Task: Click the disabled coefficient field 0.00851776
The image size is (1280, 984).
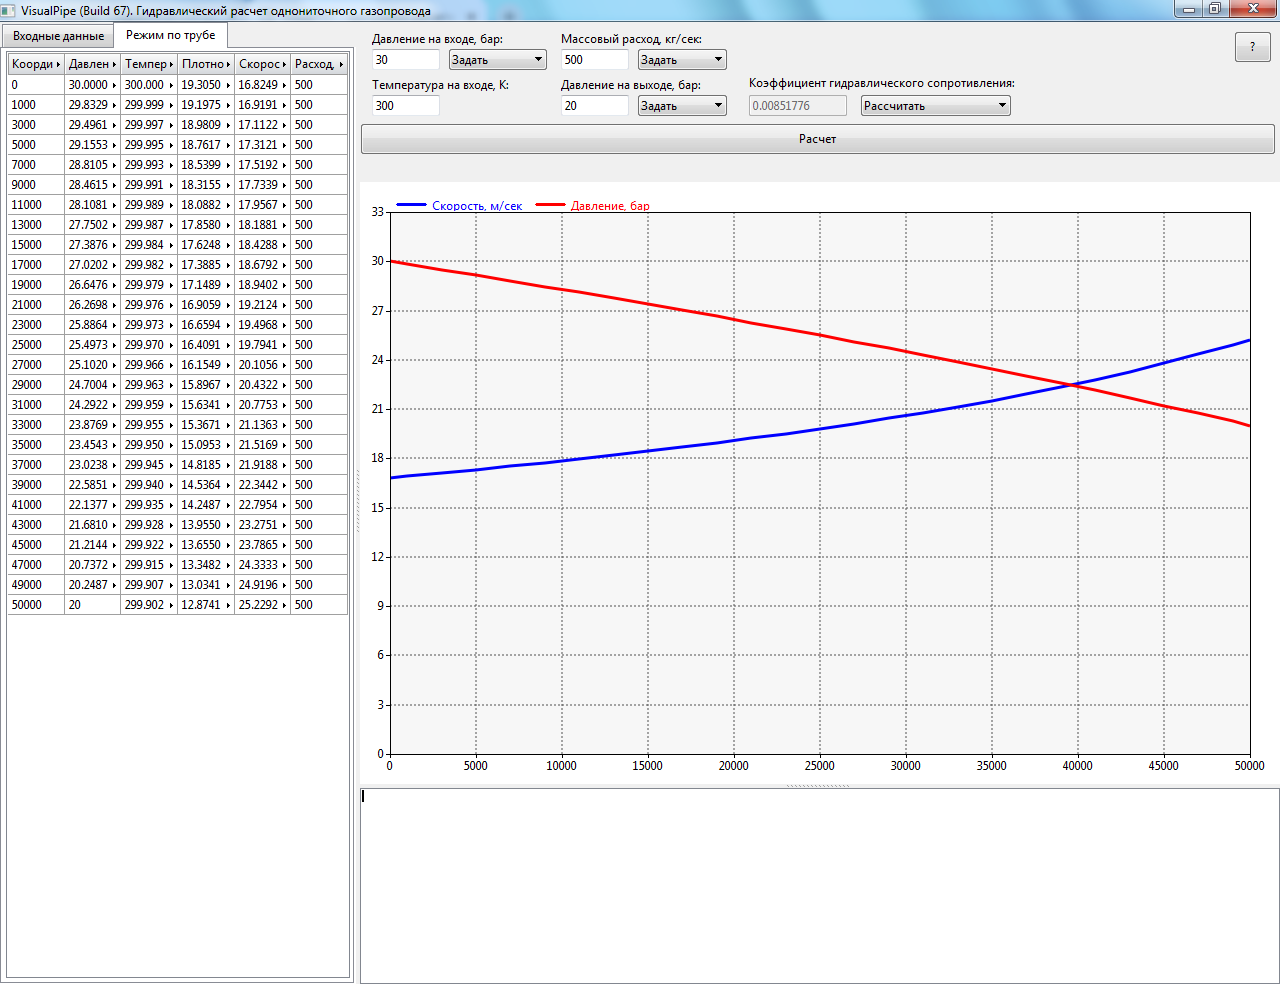Action: (x=798, y=106)
